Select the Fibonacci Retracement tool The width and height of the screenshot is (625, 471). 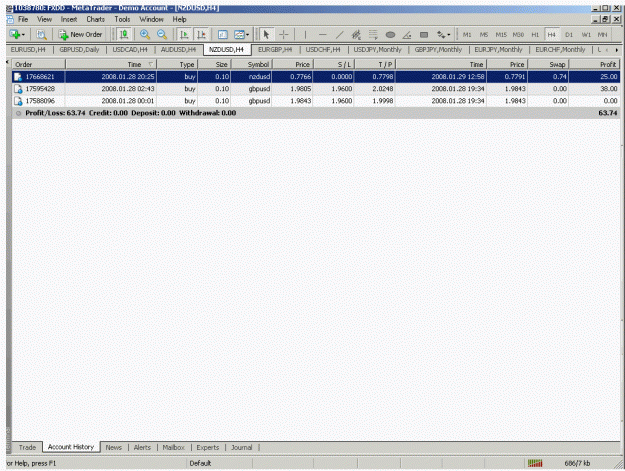373,35
